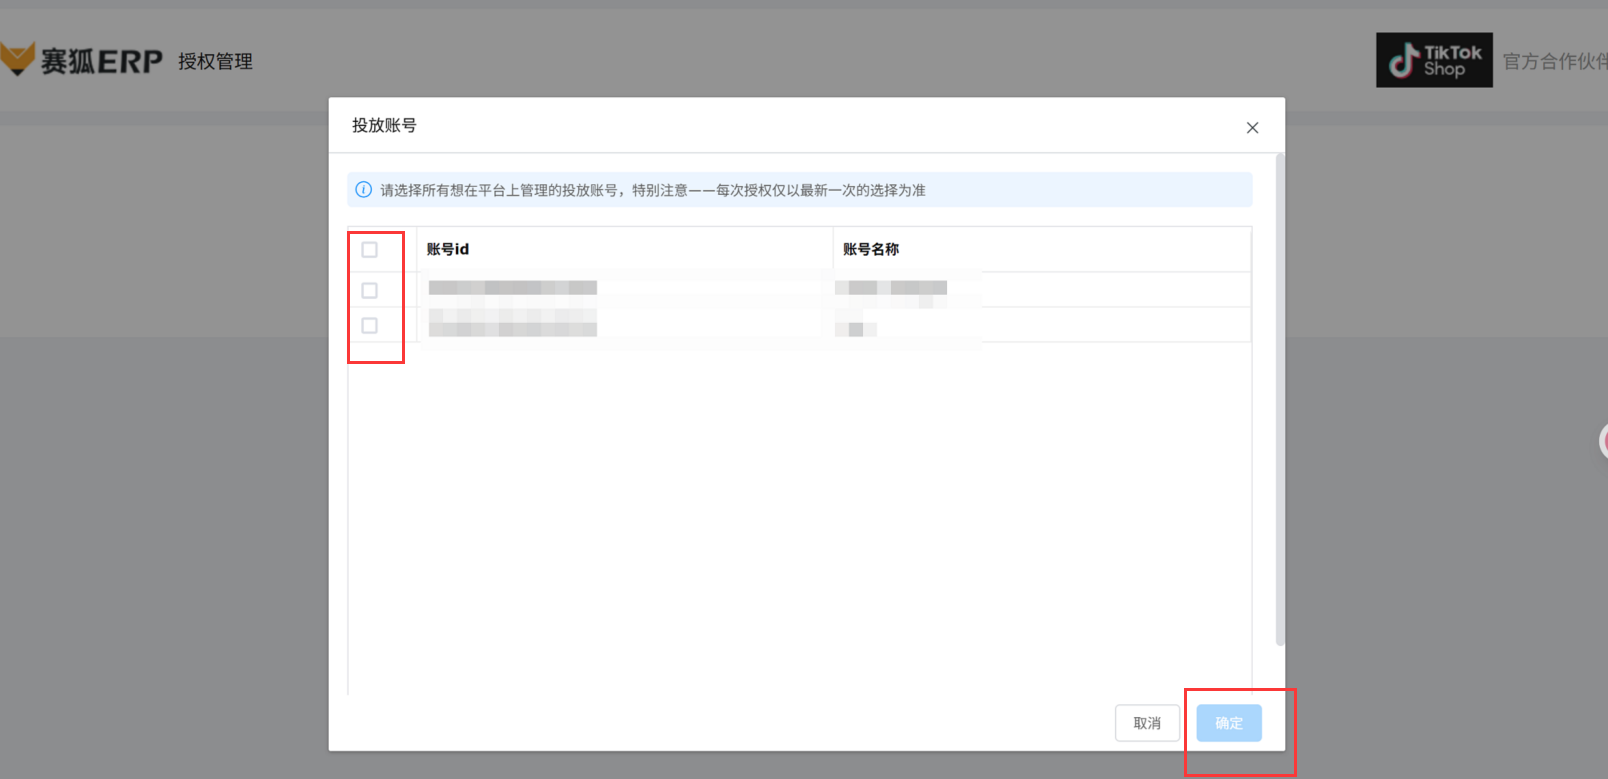Click the blue notice text about 投放账号
Screen dimensions: 1608x779
[652, 190]
